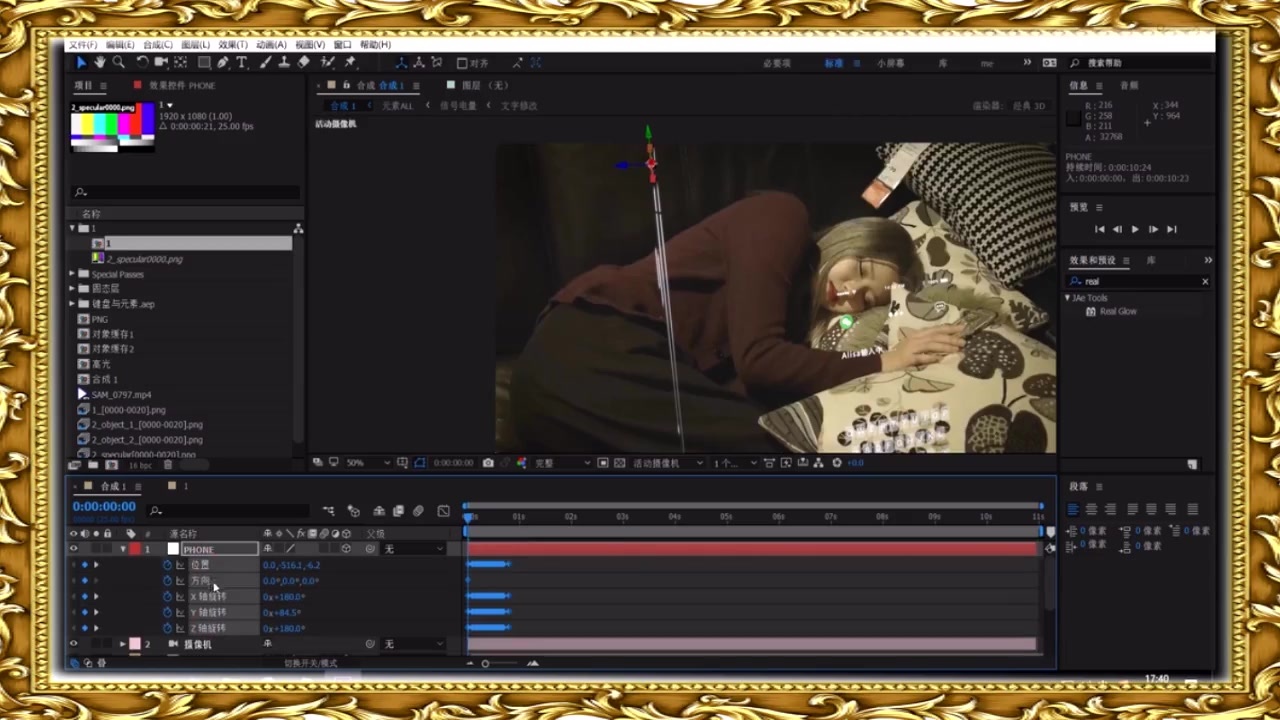
Task: Hide the 摄像机 camera layer eye toggle
Action: (73, 644)
